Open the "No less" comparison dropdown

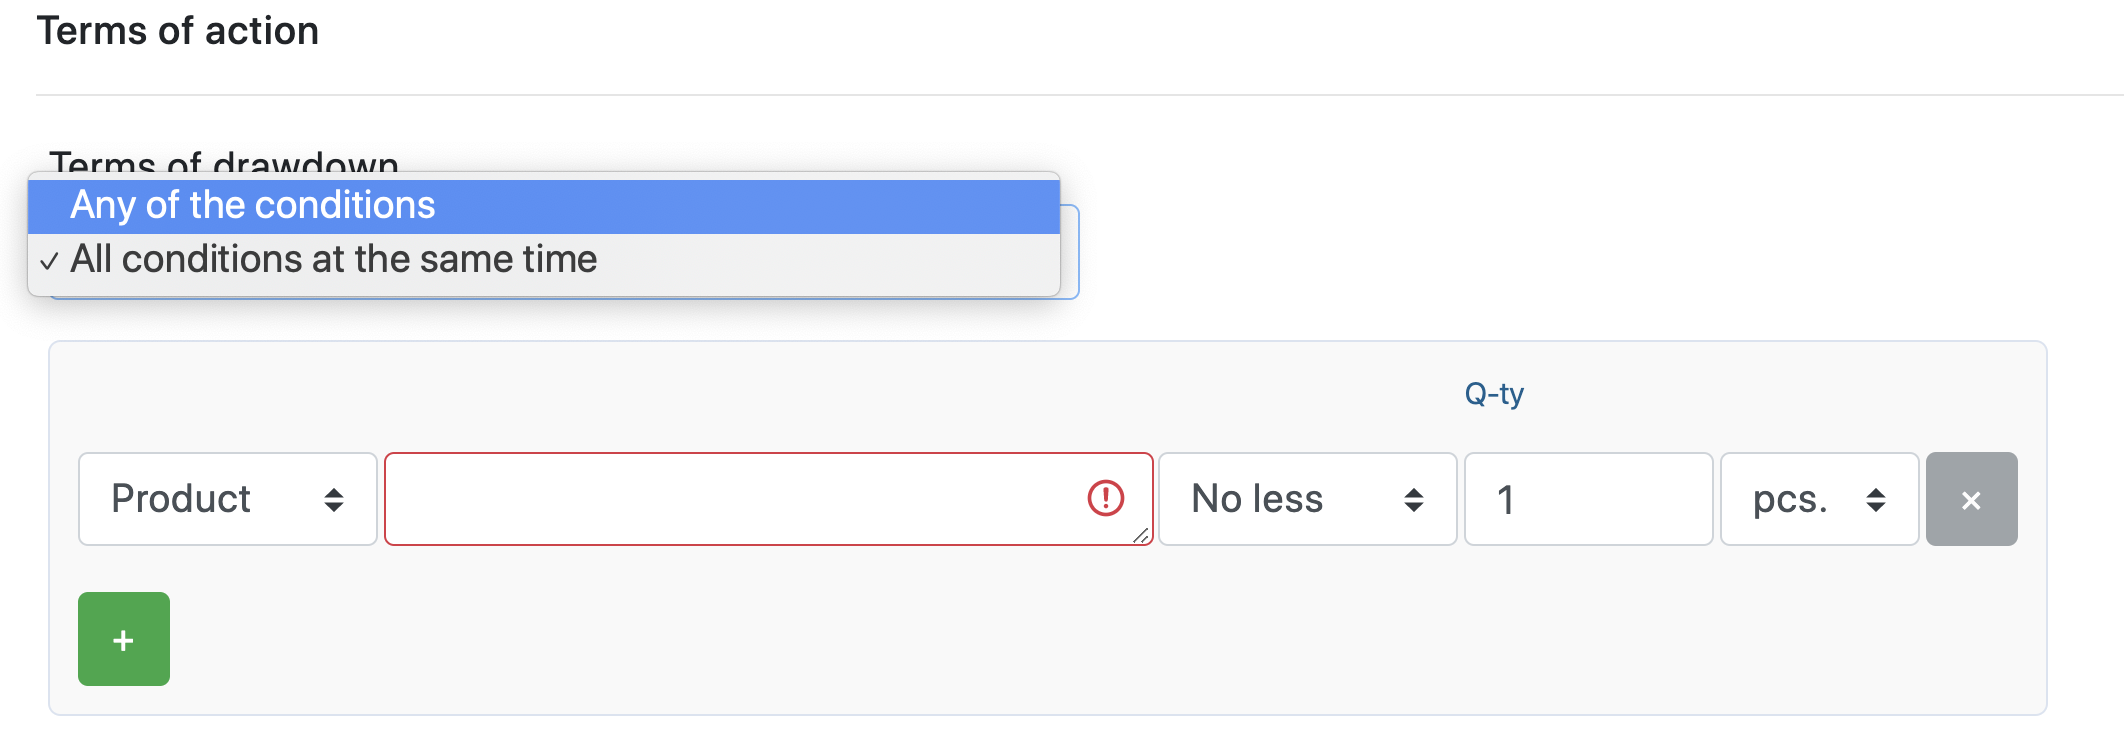tap(1280, 499)
